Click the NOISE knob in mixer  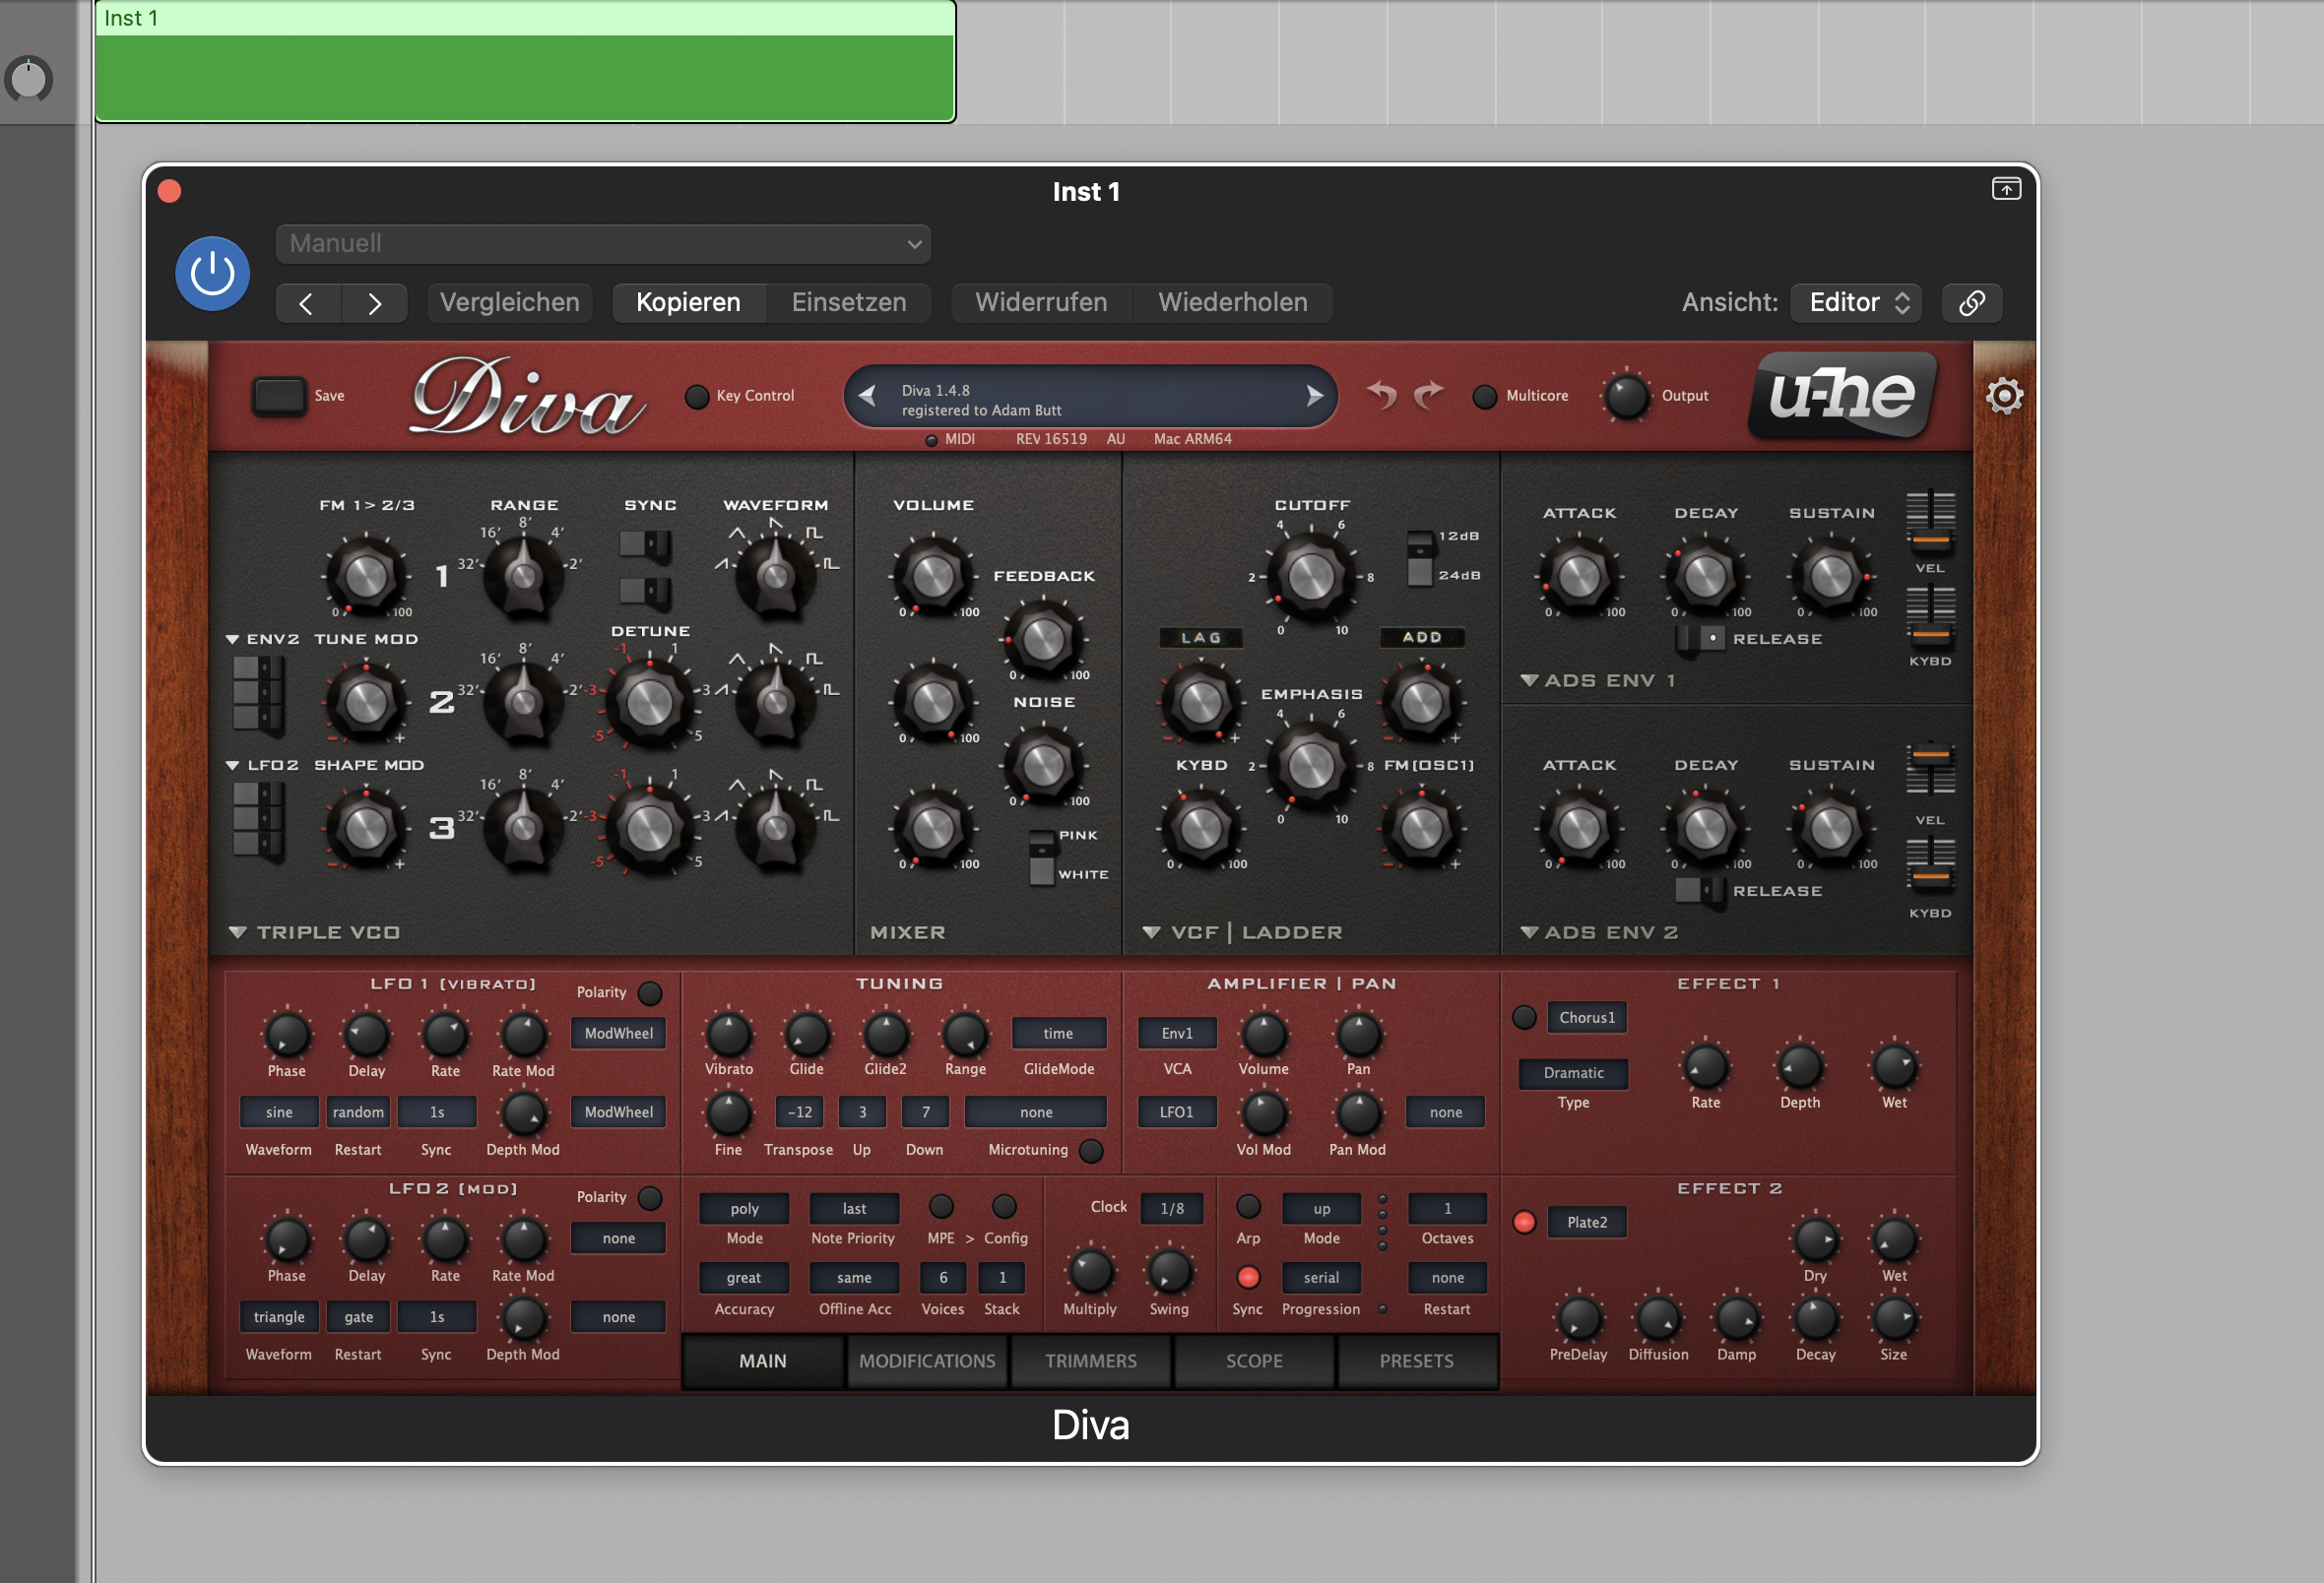click(x=1043, y=765)
